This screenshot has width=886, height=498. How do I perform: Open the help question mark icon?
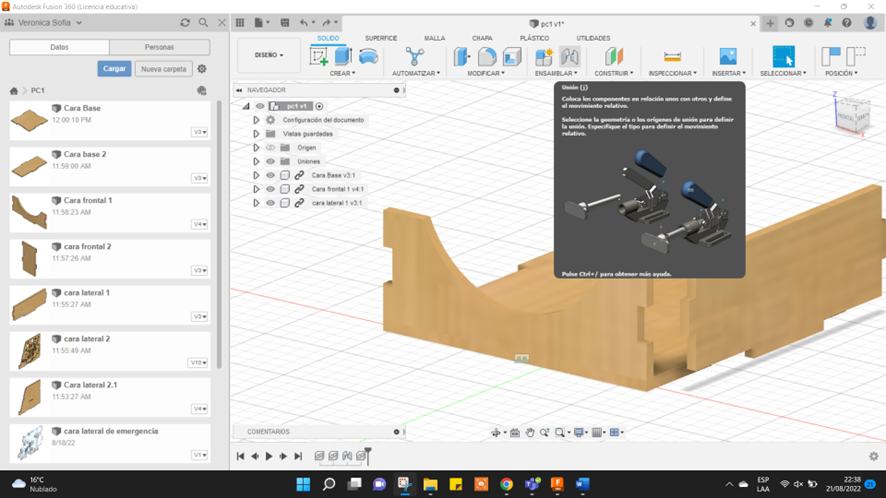[846, 23]
